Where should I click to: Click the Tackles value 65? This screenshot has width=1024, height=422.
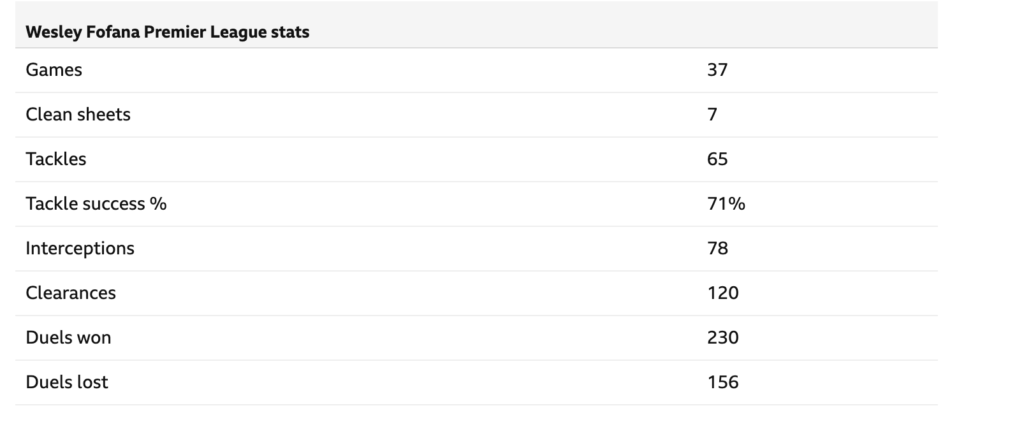coord(717,159)
